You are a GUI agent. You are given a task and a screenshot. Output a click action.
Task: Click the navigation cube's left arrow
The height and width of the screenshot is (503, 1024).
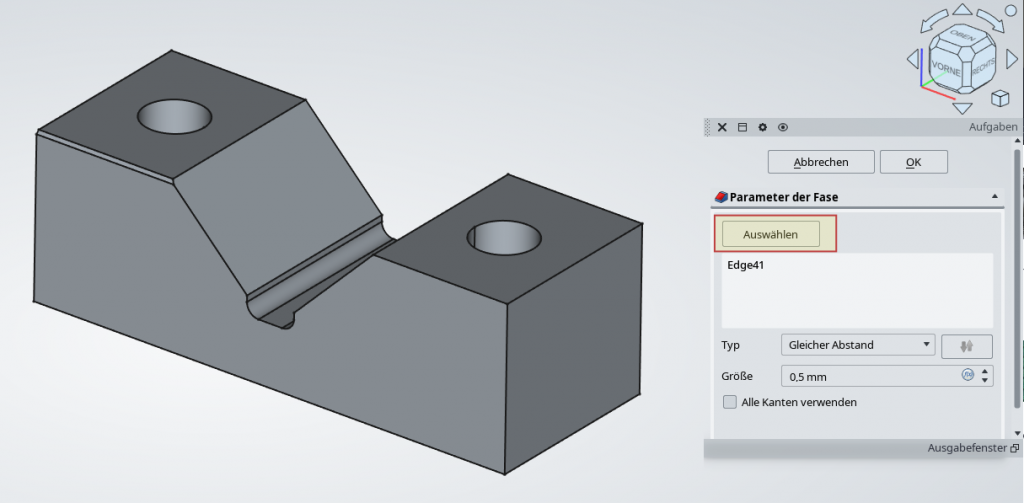pyautogui.click(x=912, y=58)
